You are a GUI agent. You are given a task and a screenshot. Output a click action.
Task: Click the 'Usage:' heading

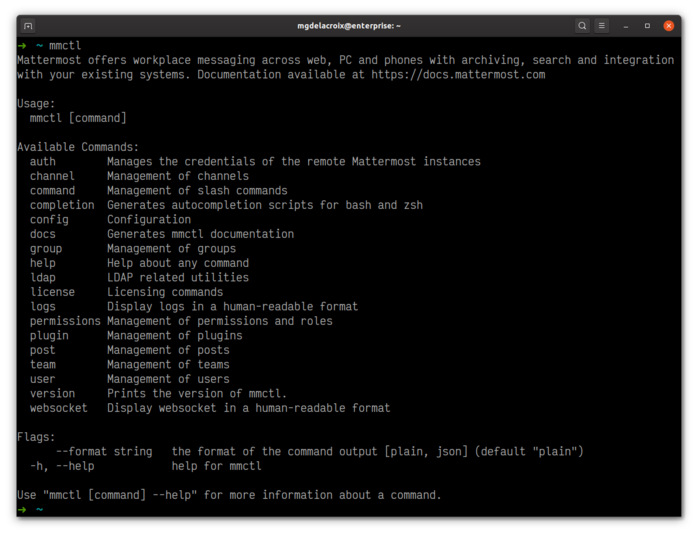(x=36, y=104)
